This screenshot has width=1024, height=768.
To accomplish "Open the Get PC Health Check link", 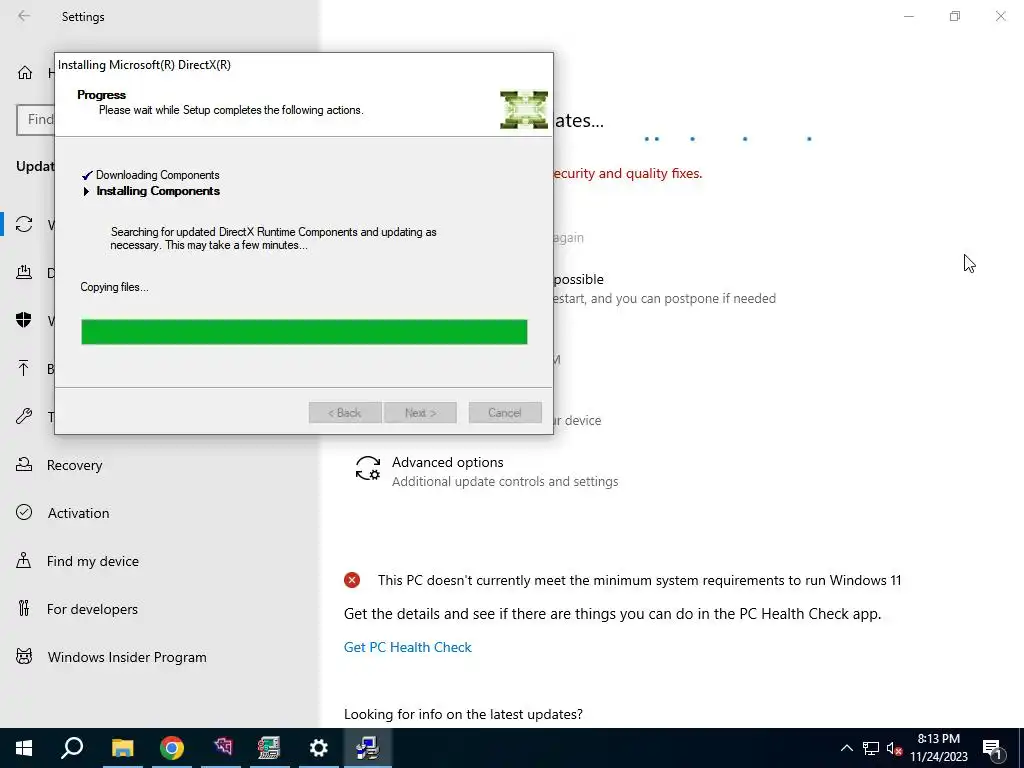I will coord(408,647).
